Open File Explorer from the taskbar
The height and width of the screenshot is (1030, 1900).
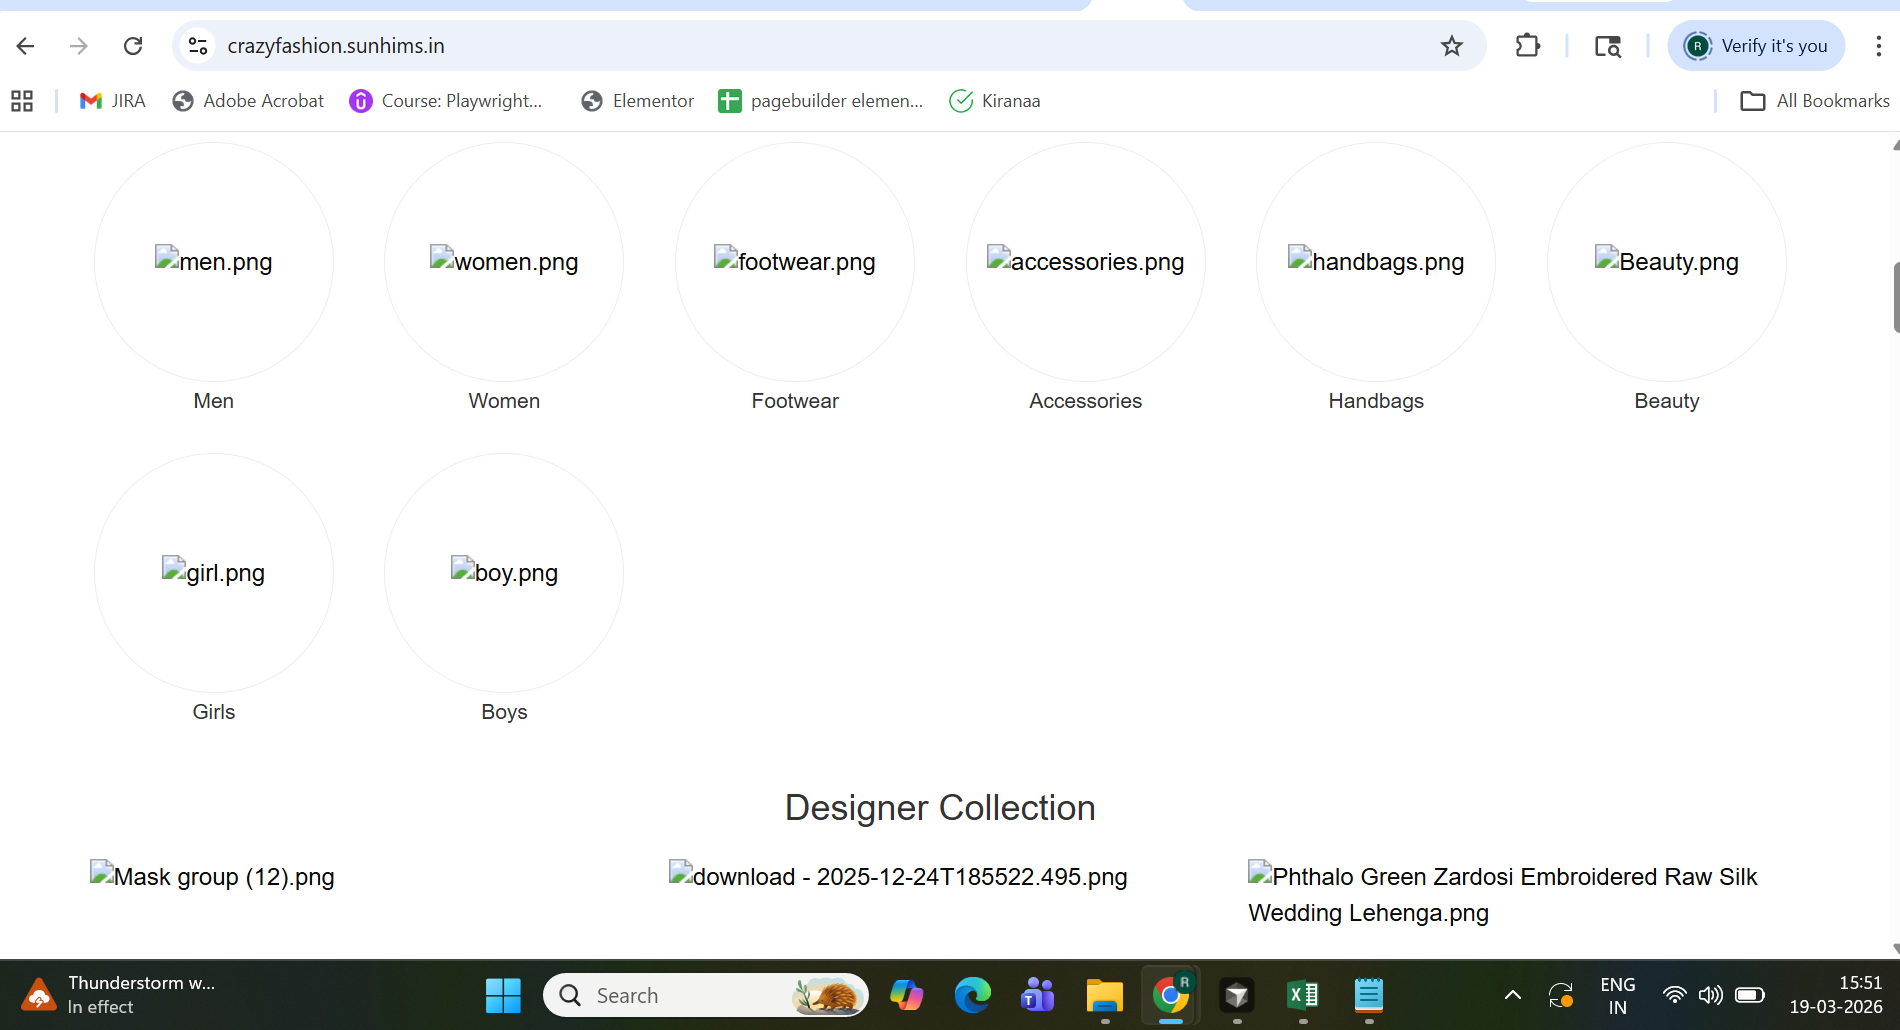click(x=1105, y=995)
